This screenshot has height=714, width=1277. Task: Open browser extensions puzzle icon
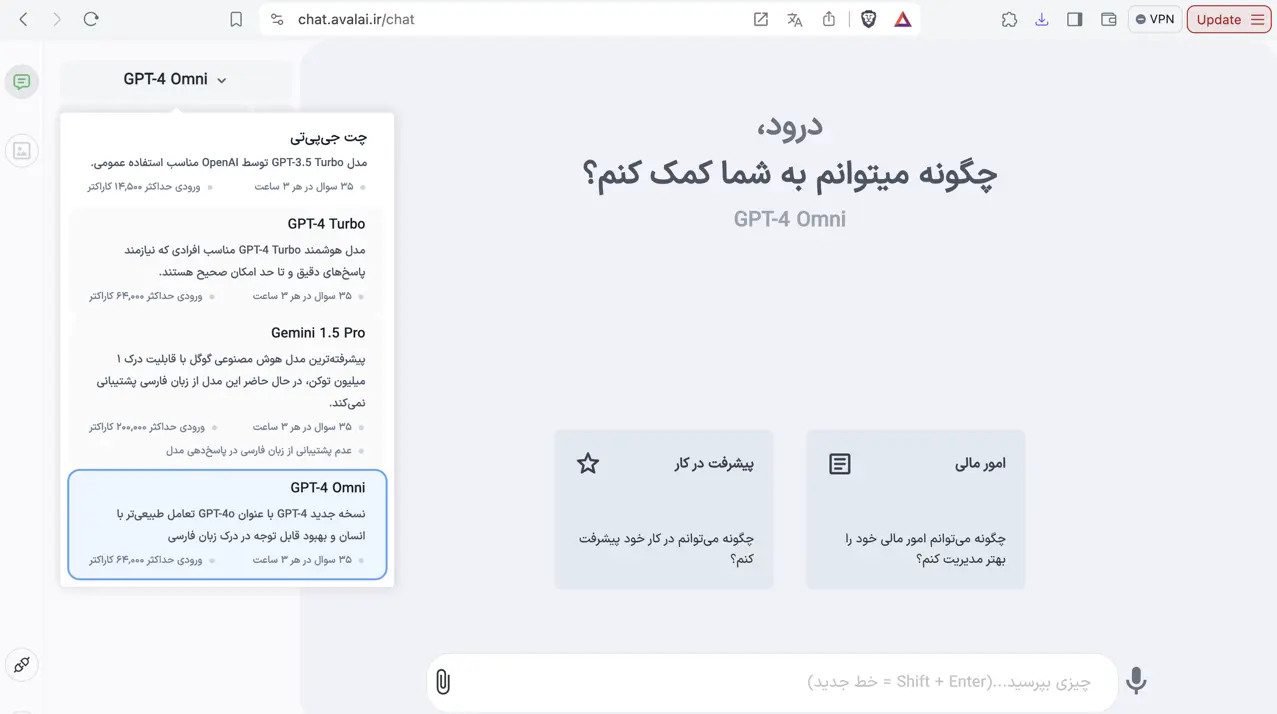[x=1009, y=19]
